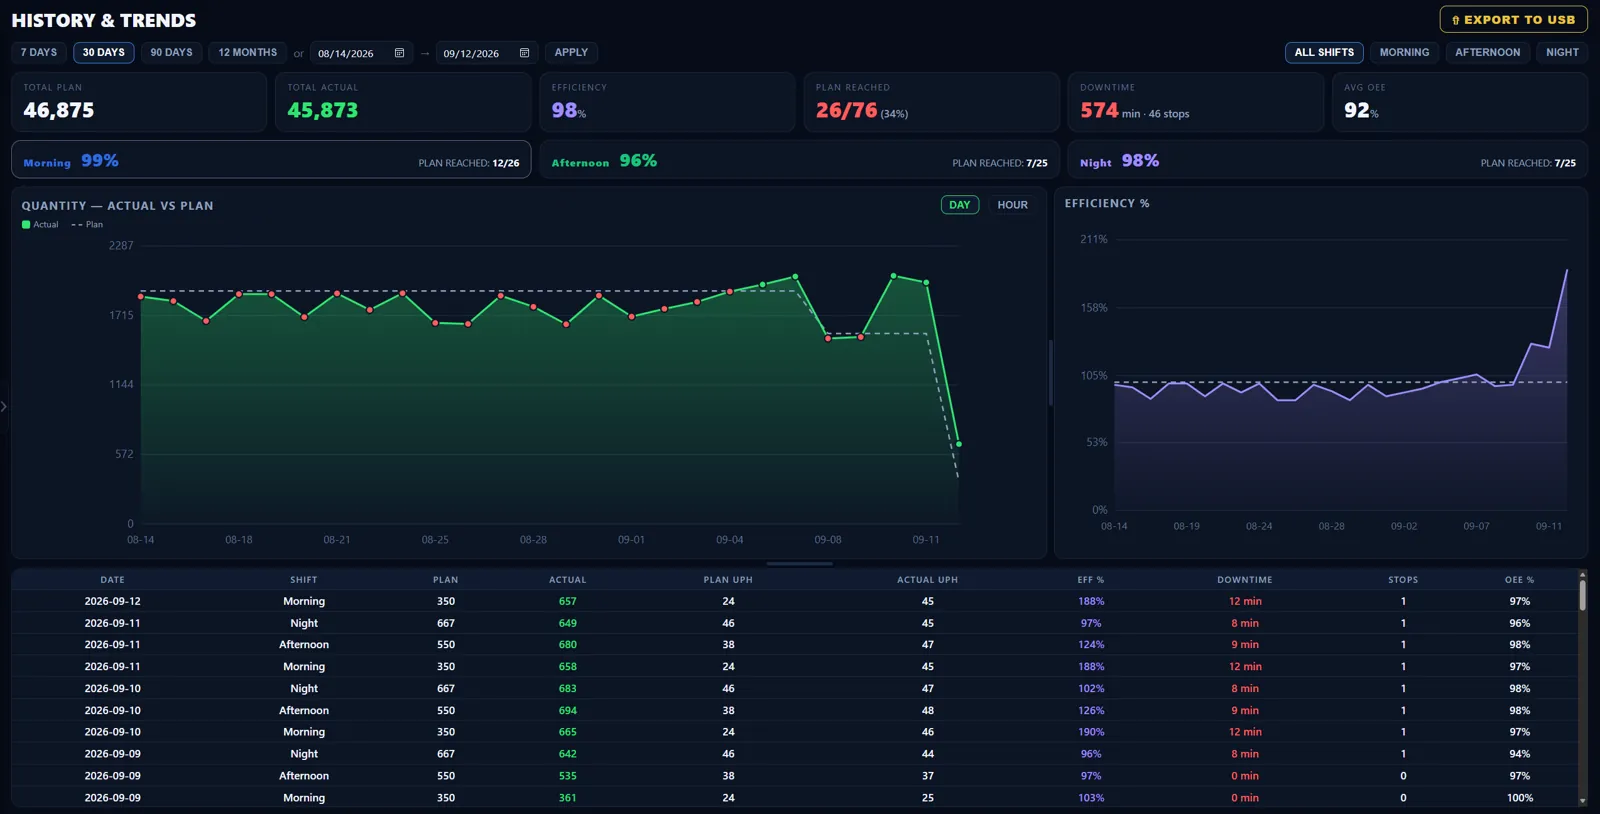Select the 12 MONTHS range
This screenshot has width=1600, height=814.
tap(248, 53)
